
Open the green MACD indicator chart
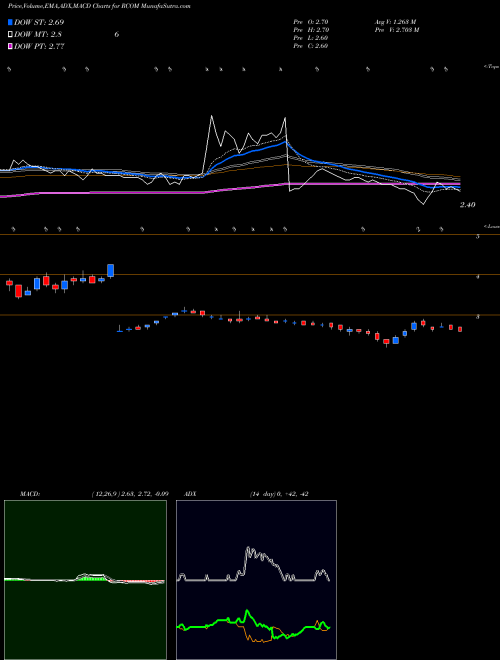click(x=85, y=580)
